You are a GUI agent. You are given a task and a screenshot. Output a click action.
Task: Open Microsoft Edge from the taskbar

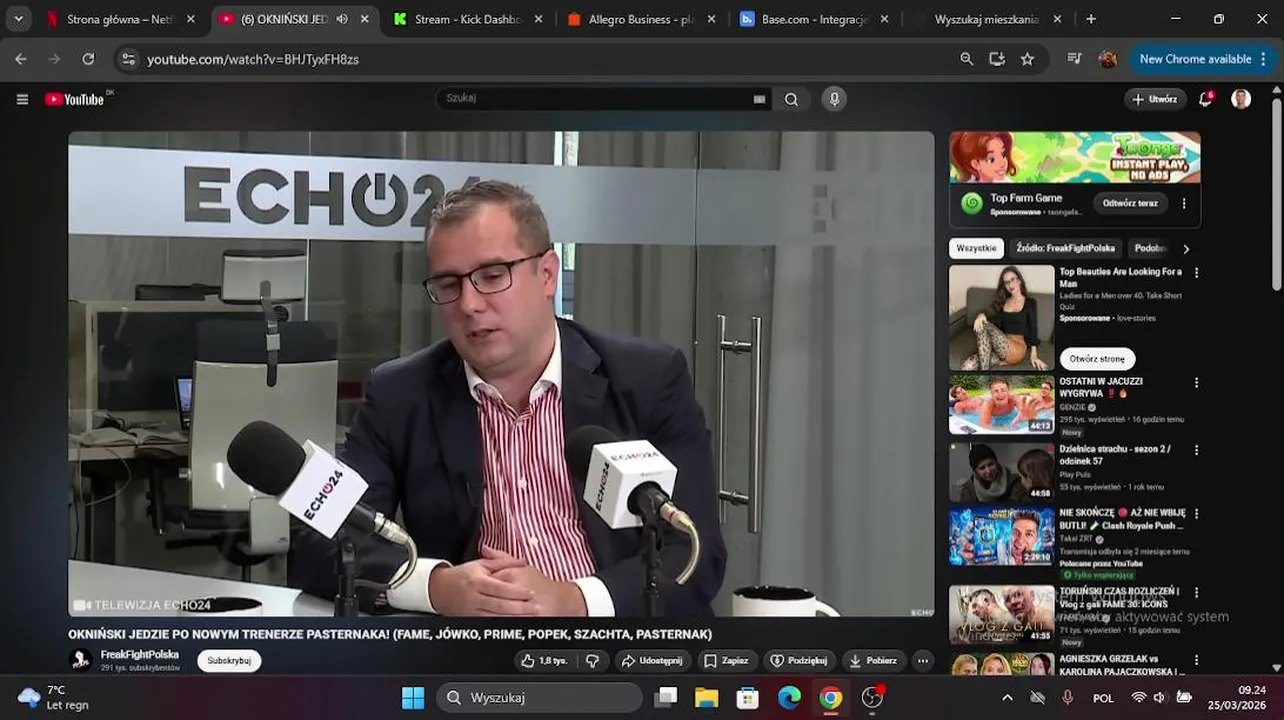coord(790,697)
